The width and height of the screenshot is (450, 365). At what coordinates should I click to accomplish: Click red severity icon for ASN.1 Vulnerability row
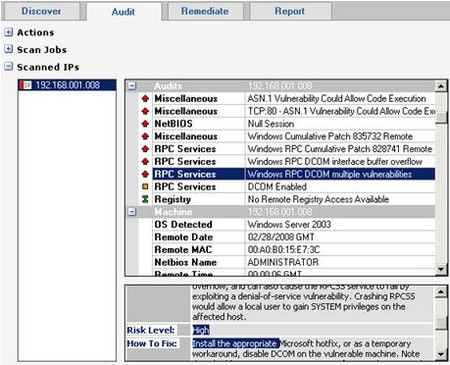(x=145, y=98)
